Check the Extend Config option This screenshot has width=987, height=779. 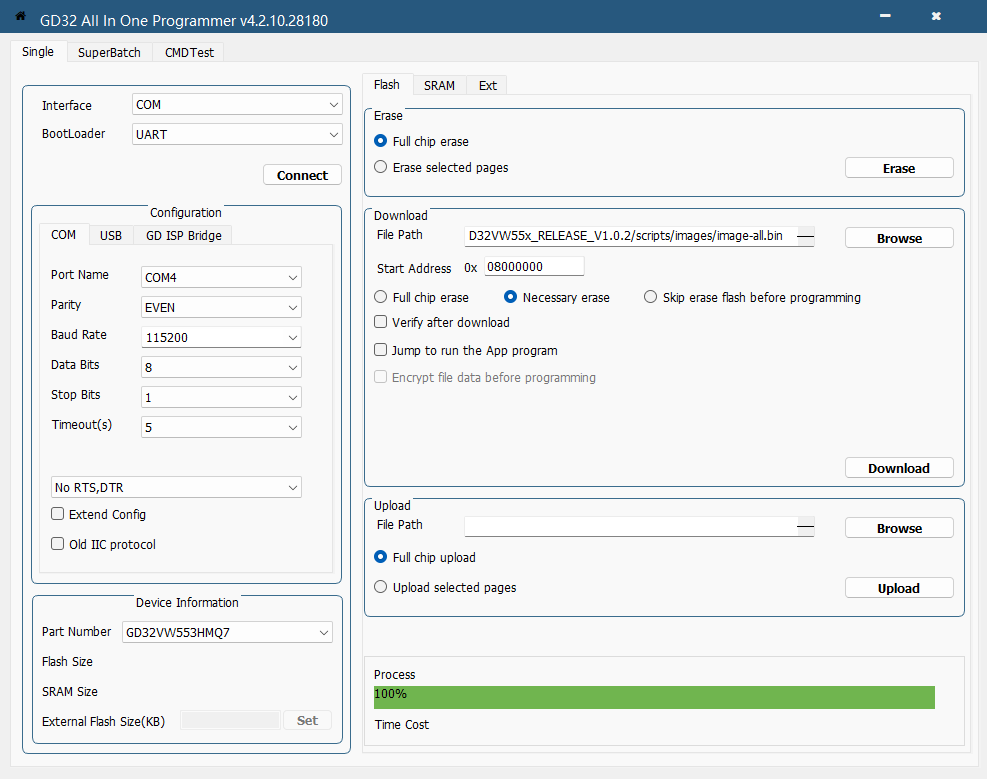tap(58, 514)
